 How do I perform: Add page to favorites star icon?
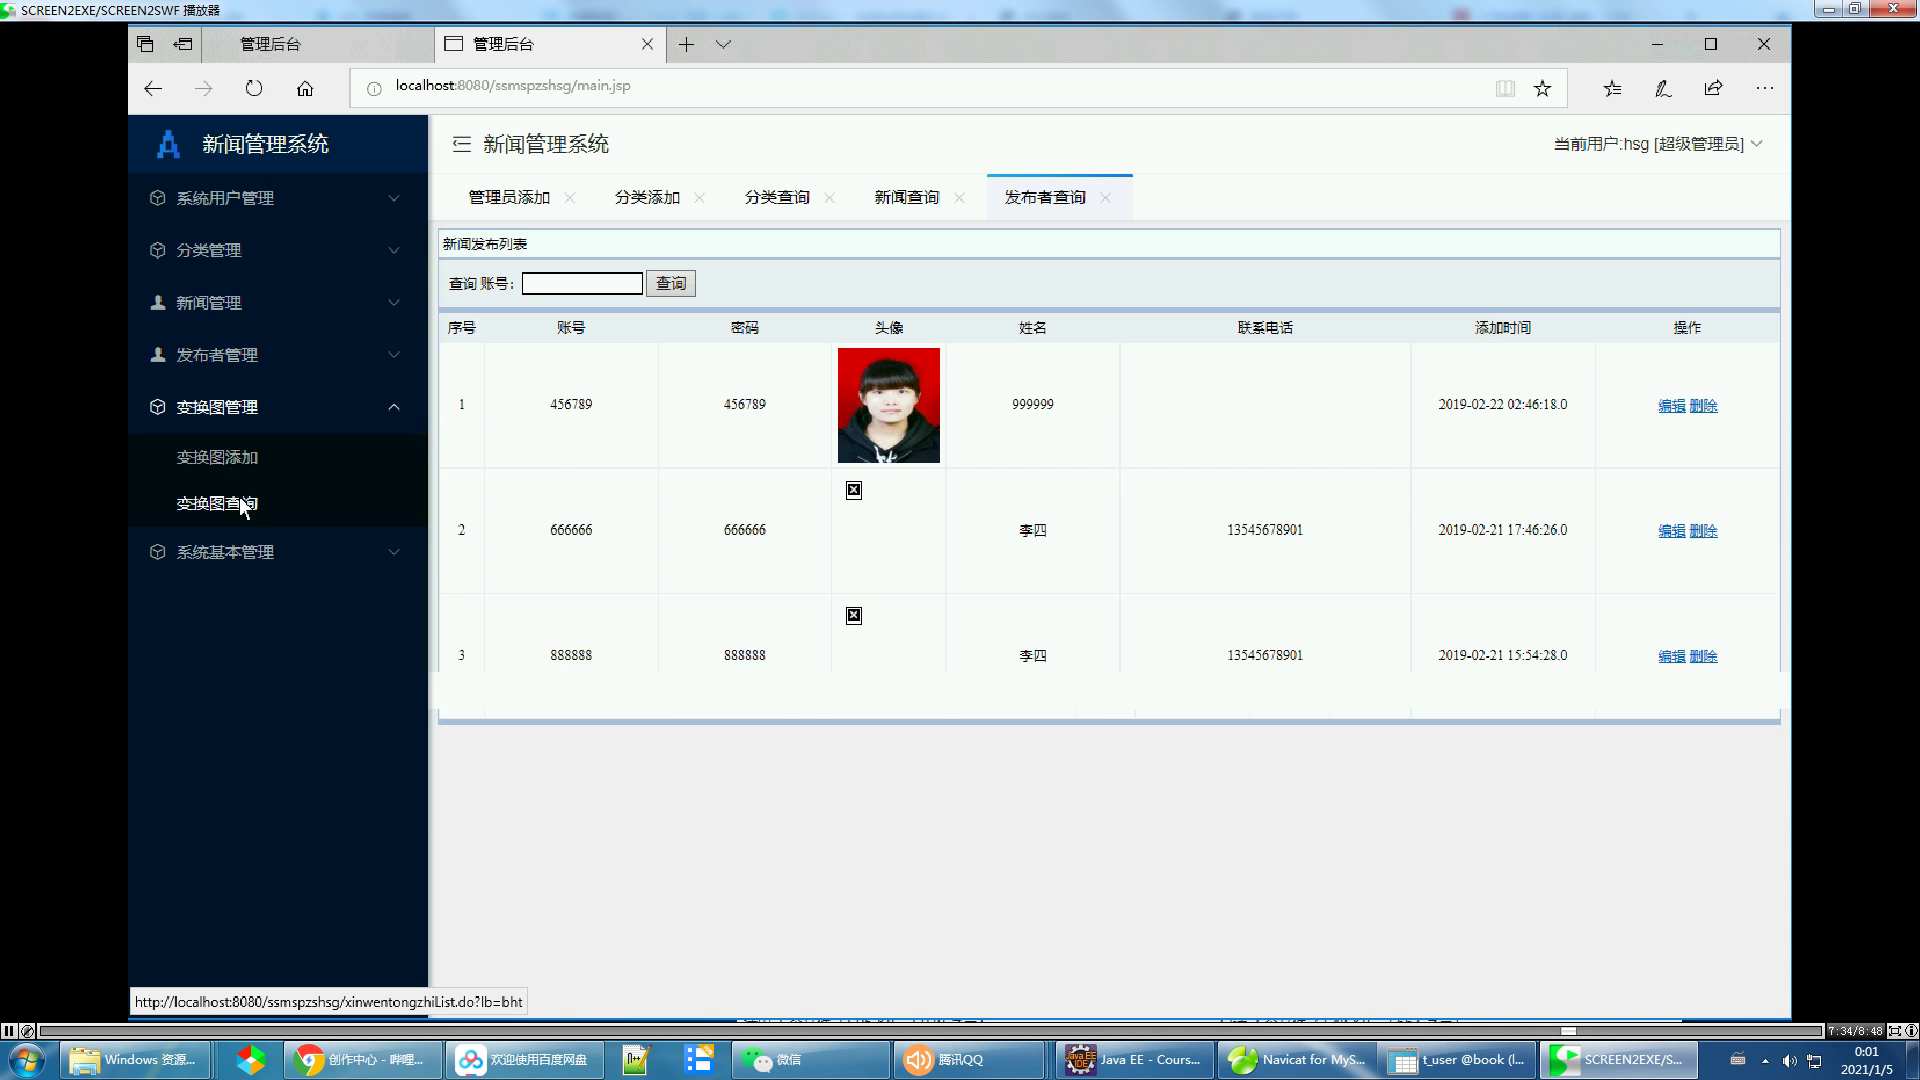1543,88
